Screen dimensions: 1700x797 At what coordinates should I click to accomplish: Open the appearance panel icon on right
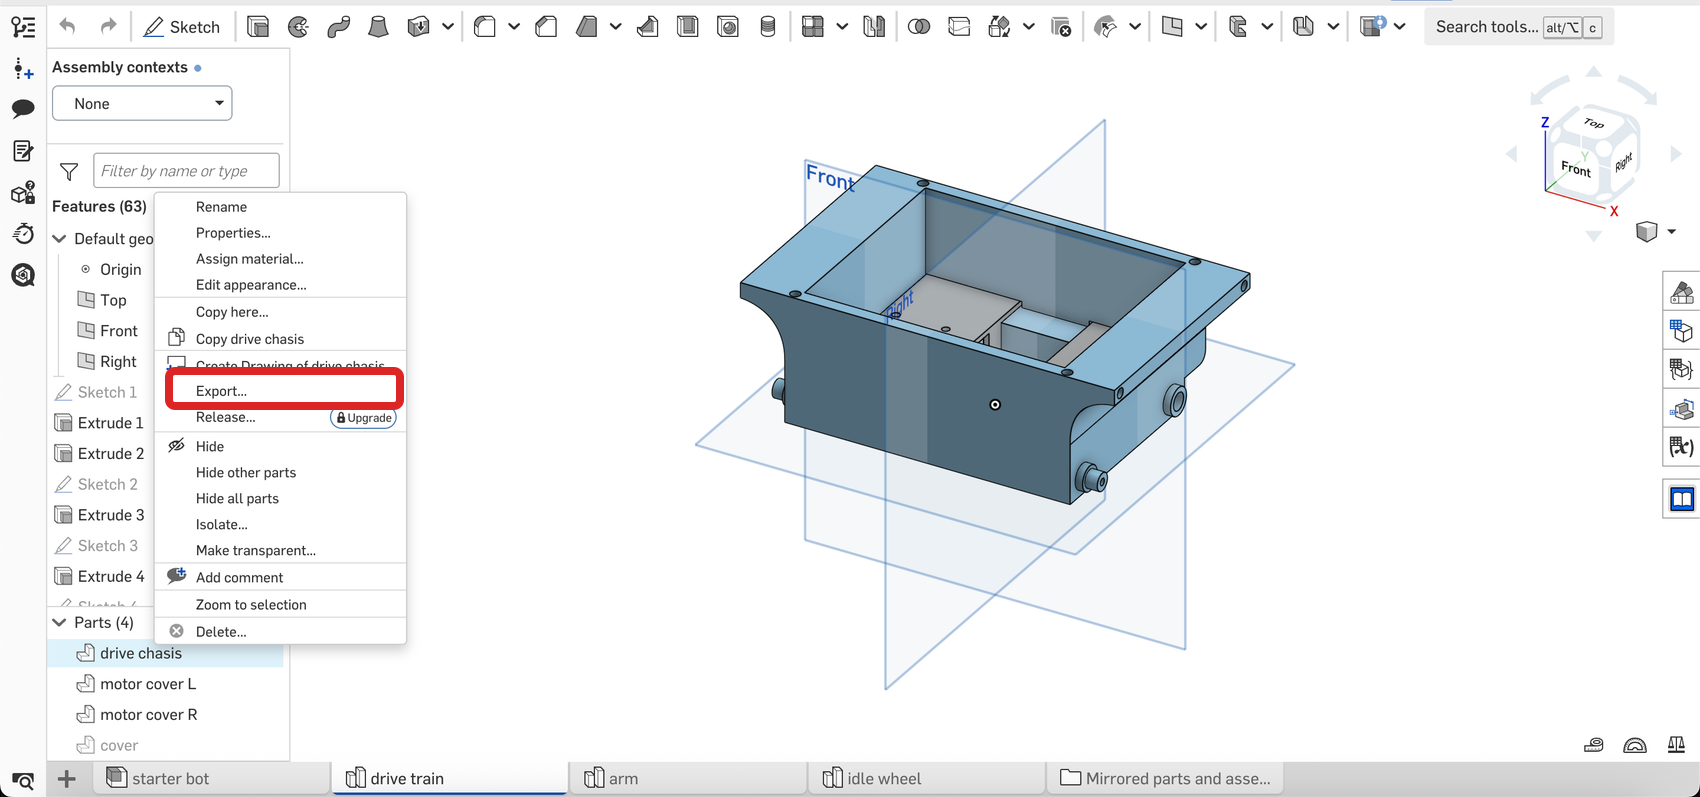1681,292
